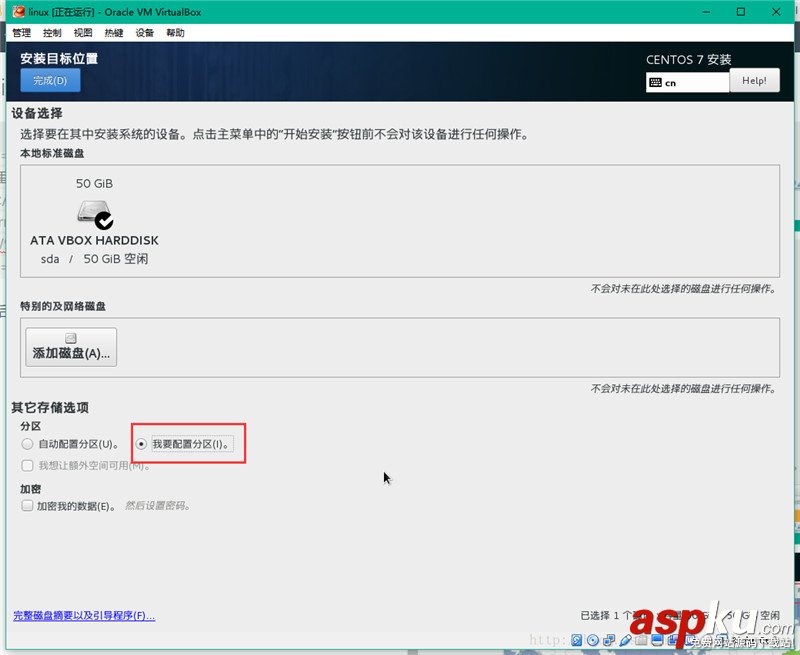Screen dimensions: 800x655
Task: Click the optical disc status icon
Action: (593, 640)
